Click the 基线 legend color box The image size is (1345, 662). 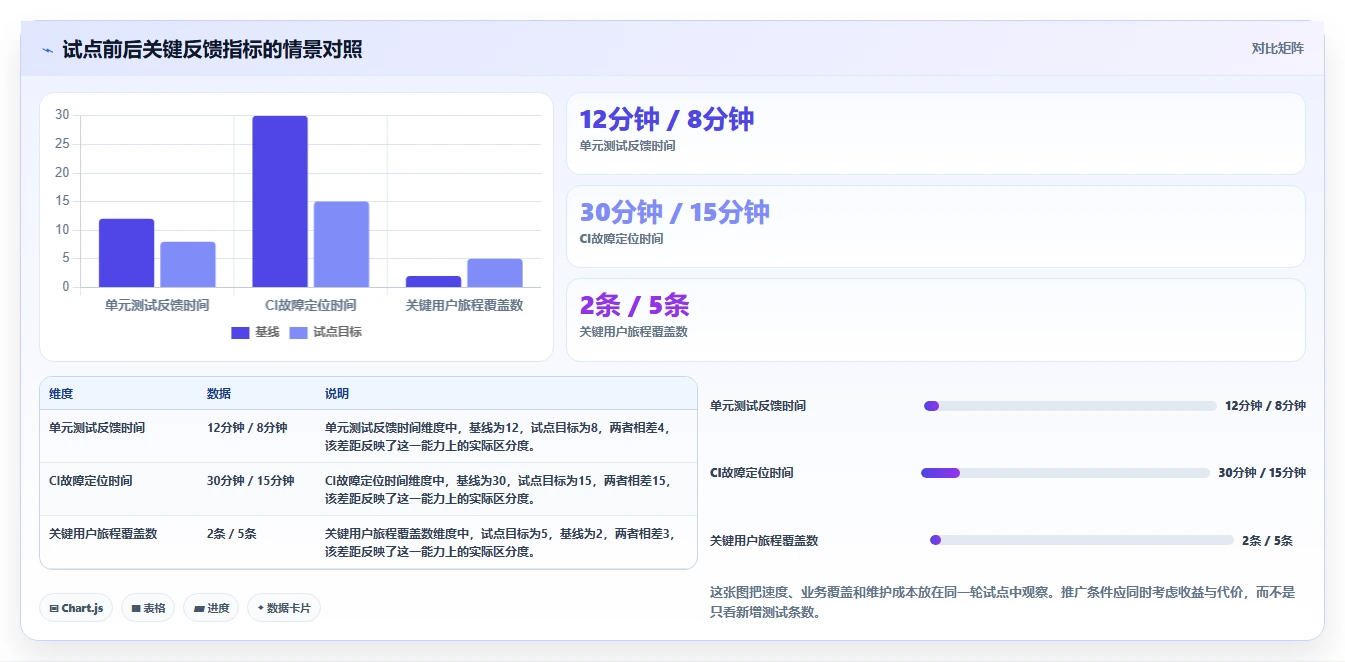240,333
